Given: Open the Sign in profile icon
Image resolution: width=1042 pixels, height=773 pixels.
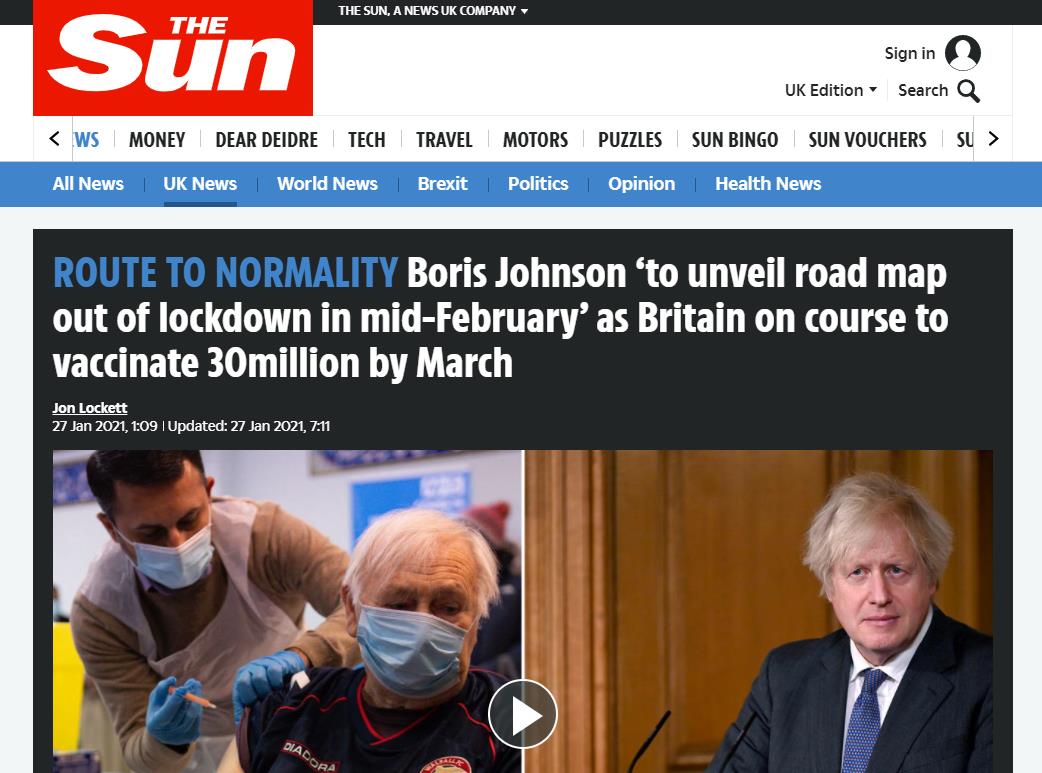Looking at the screenshot, I should click(x=963, y=53).
